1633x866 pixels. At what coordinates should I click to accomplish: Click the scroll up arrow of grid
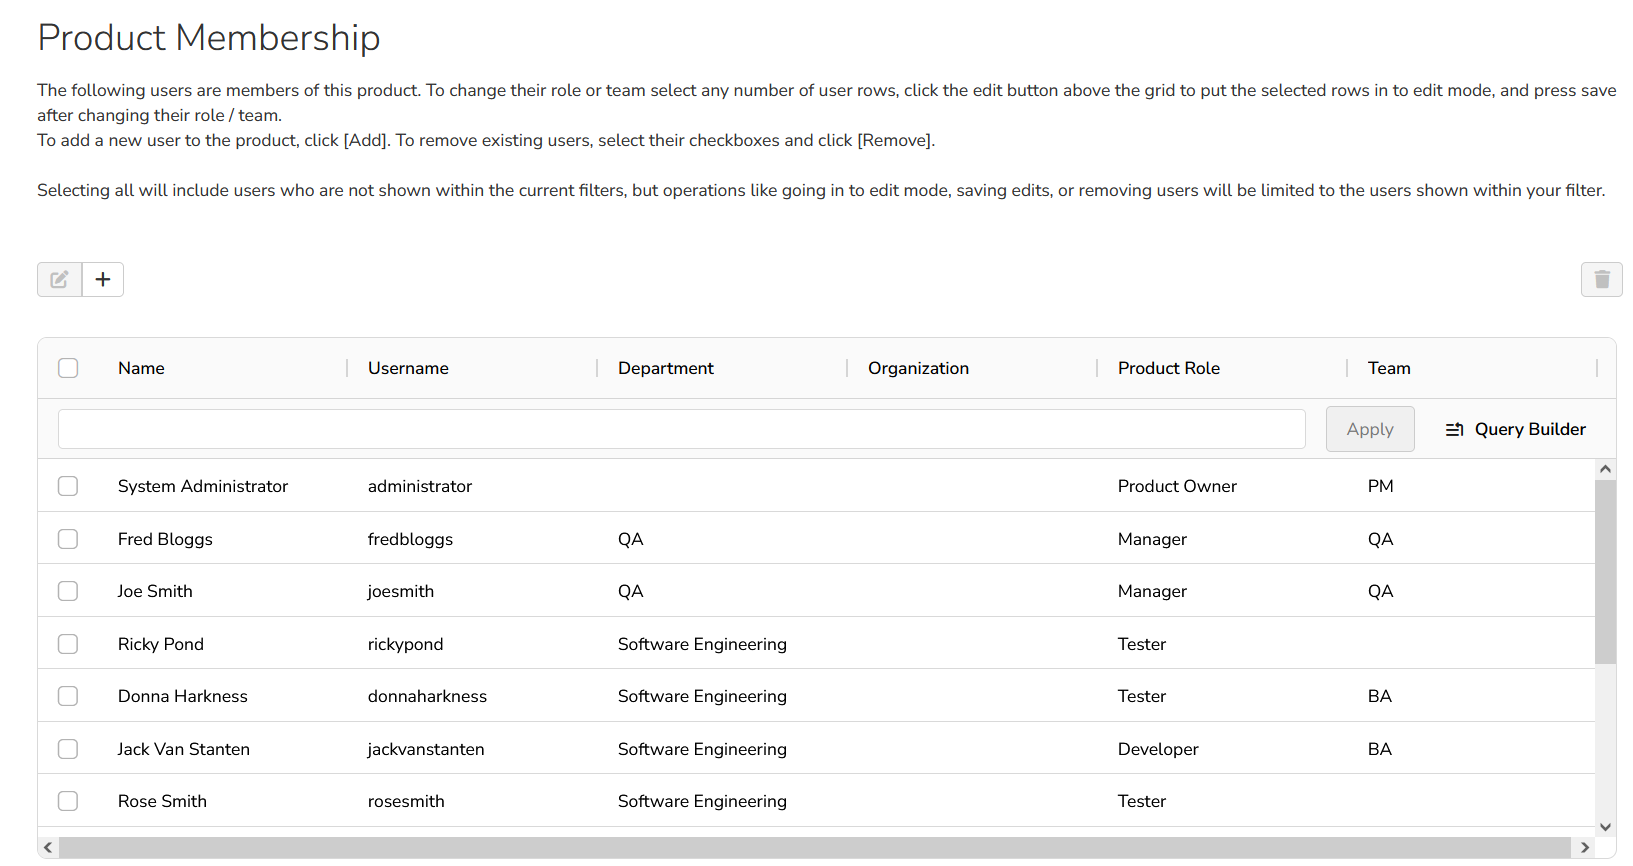[1605, 469]
